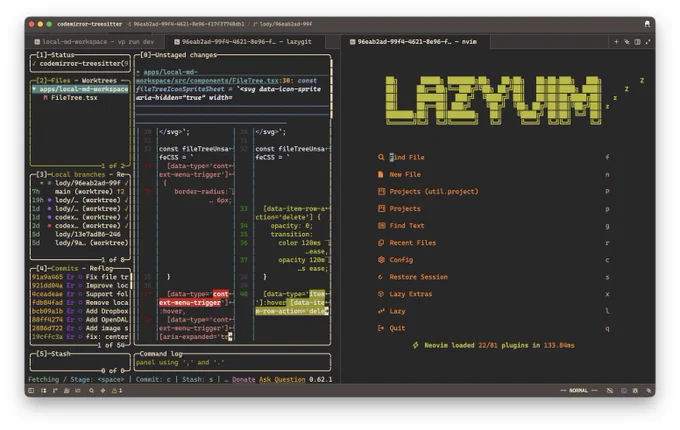
Task: Click the lightning icon by Neovim loaded message
Action: point(415,345)
